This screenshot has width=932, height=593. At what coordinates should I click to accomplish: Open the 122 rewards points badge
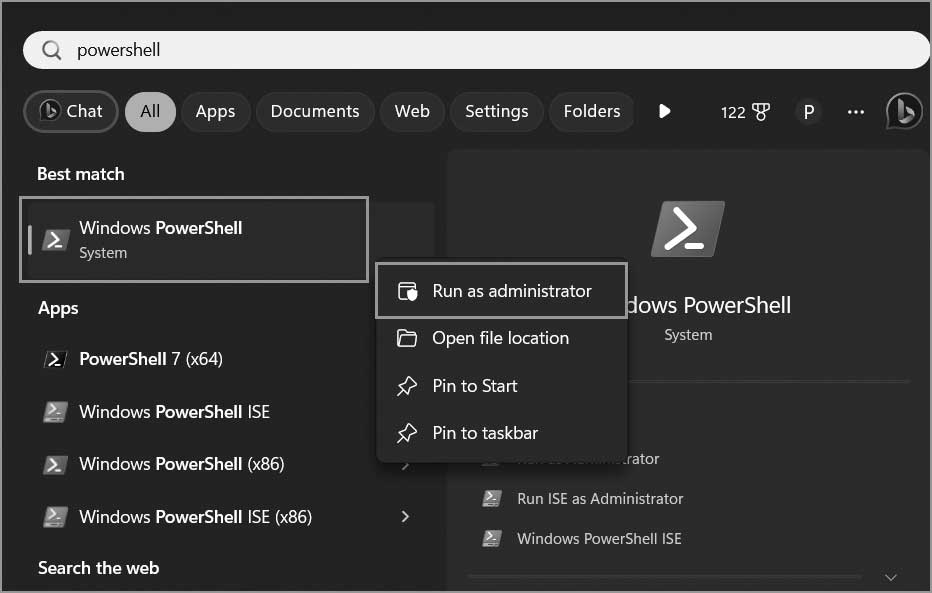(x=745, y=112)
